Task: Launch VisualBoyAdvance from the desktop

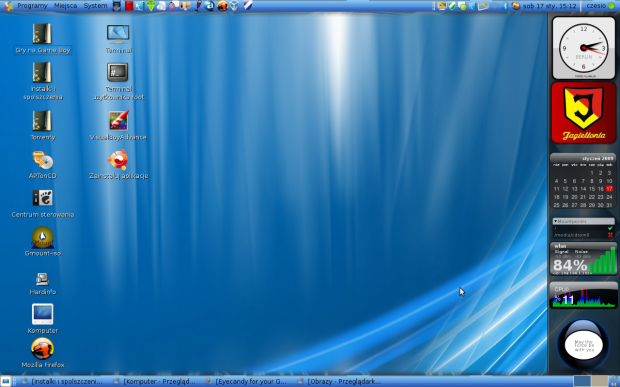Action: [118, 125]
